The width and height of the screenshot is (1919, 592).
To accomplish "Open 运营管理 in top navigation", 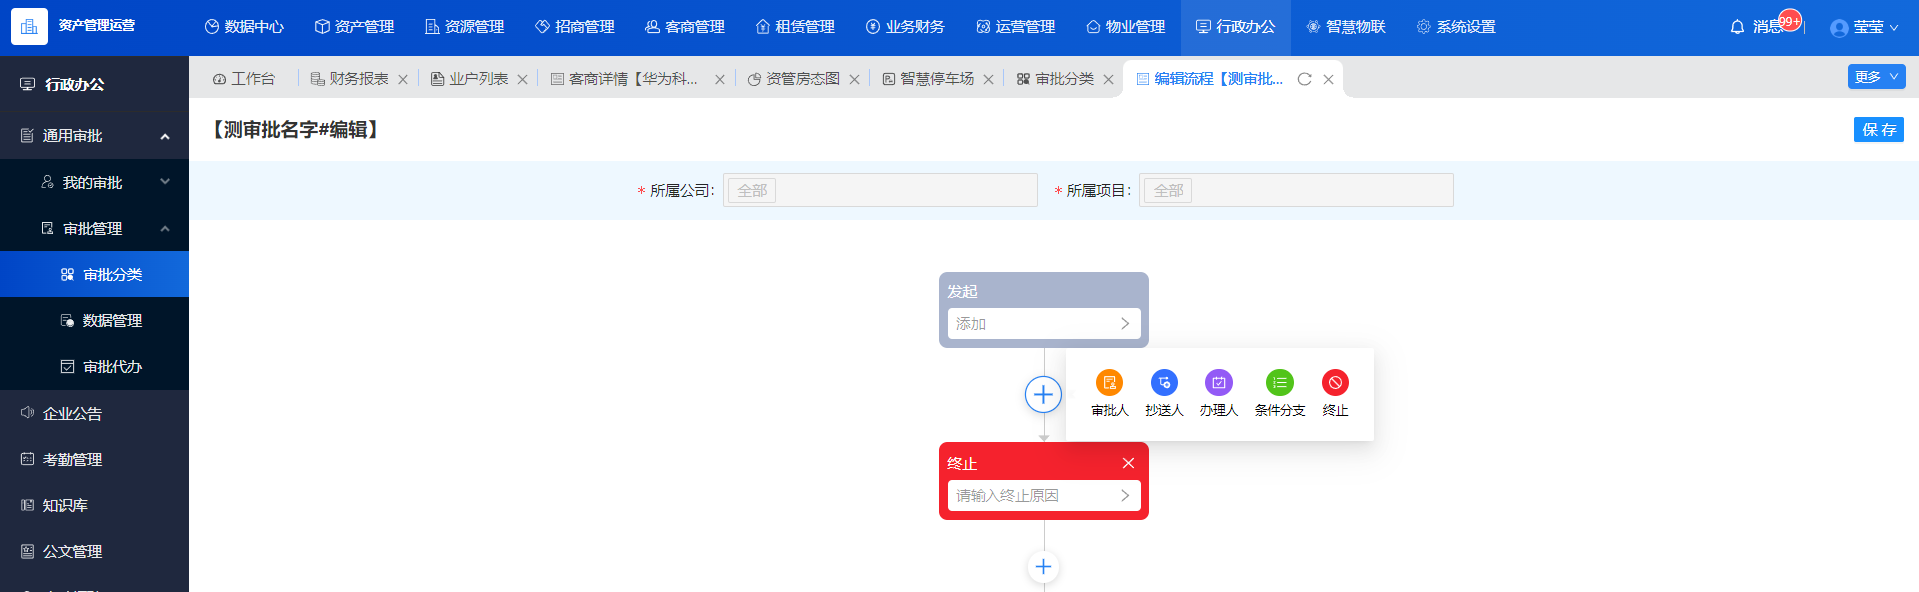I will click(1015, 27).
